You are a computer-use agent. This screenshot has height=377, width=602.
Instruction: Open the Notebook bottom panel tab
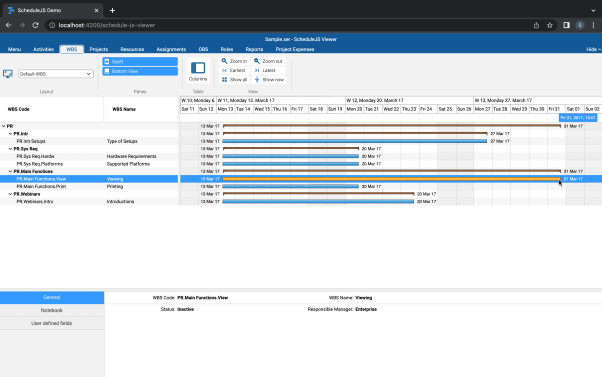click(x=52, y=310)
